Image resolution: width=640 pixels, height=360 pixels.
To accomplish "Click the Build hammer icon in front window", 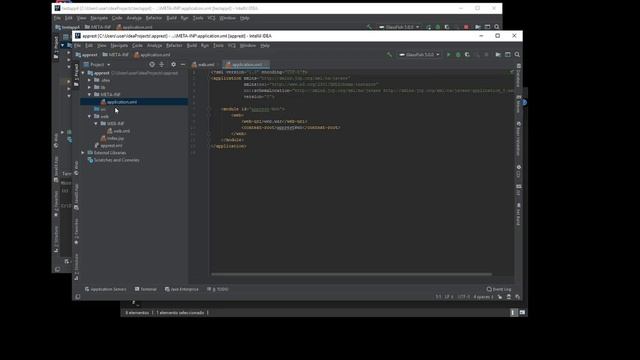I will click(389, 55).
